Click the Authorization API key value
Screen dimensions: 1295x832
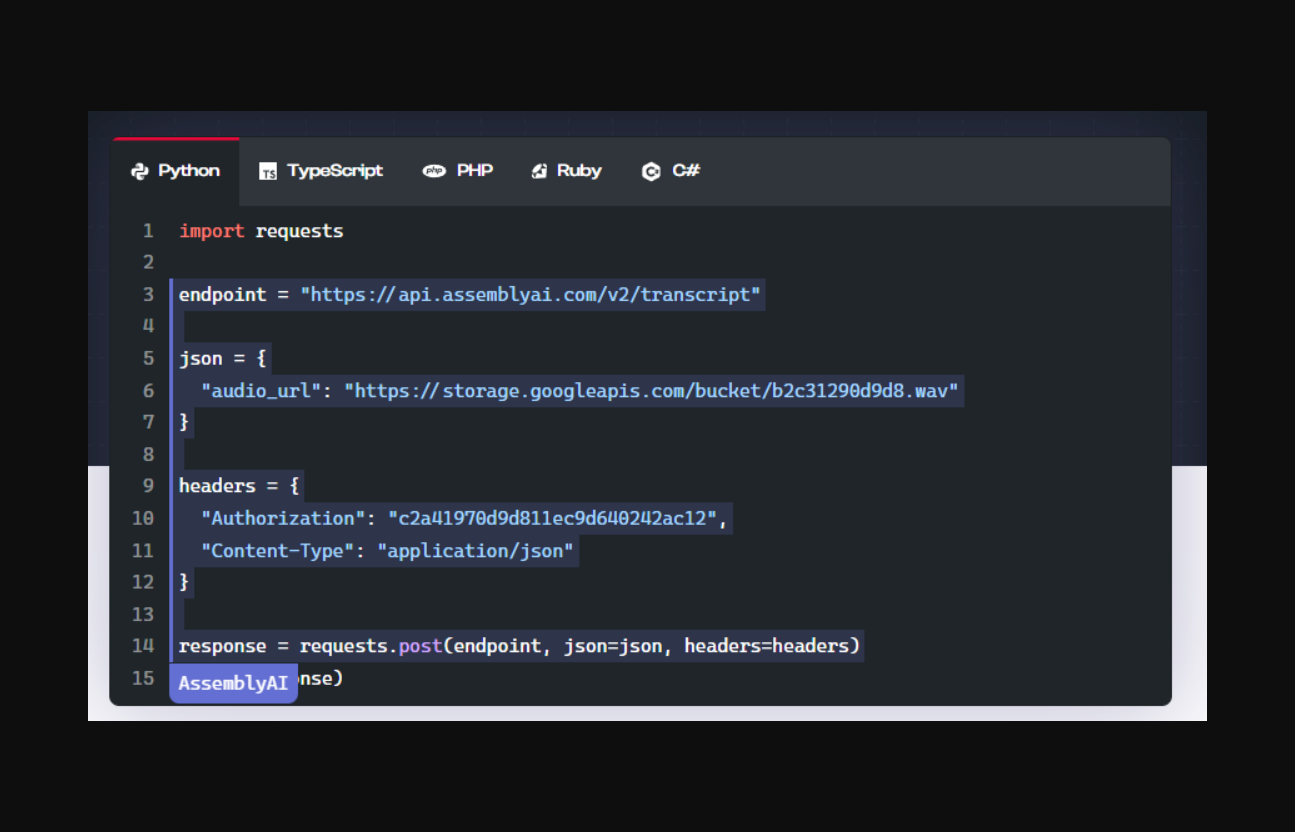pyautogui.click(x=553, y=519)
